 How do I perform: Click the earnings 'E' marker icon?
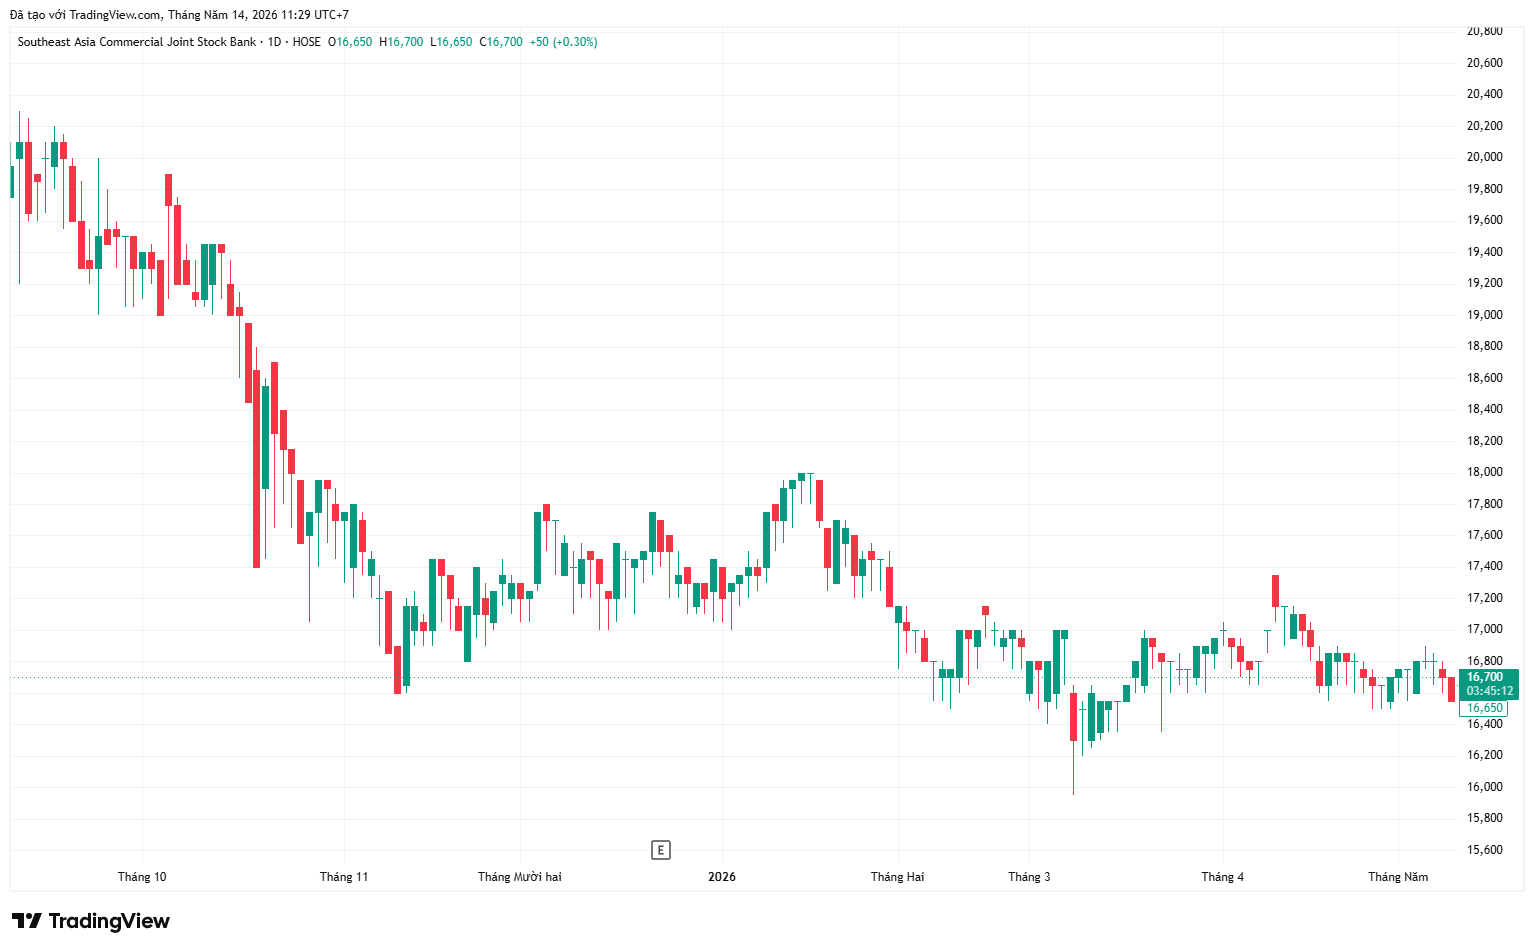click(660, 850)
